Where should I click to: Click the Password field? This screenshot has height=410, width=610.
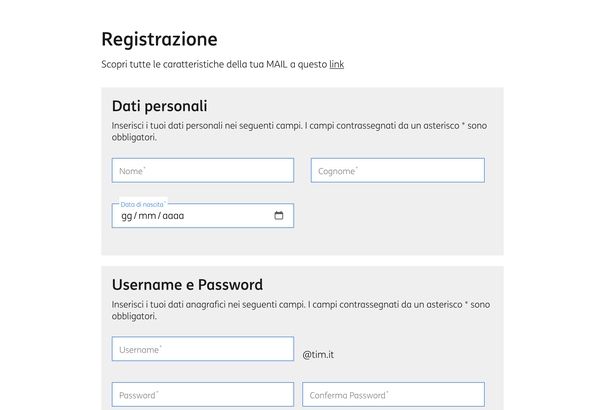click(202, 395)
